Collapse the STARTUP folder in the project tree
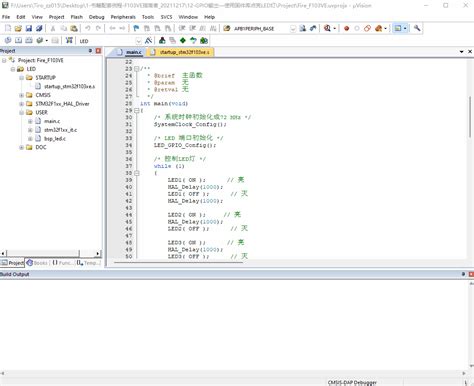This screenshot has width=474, height=386. click(x=21, y=78)
